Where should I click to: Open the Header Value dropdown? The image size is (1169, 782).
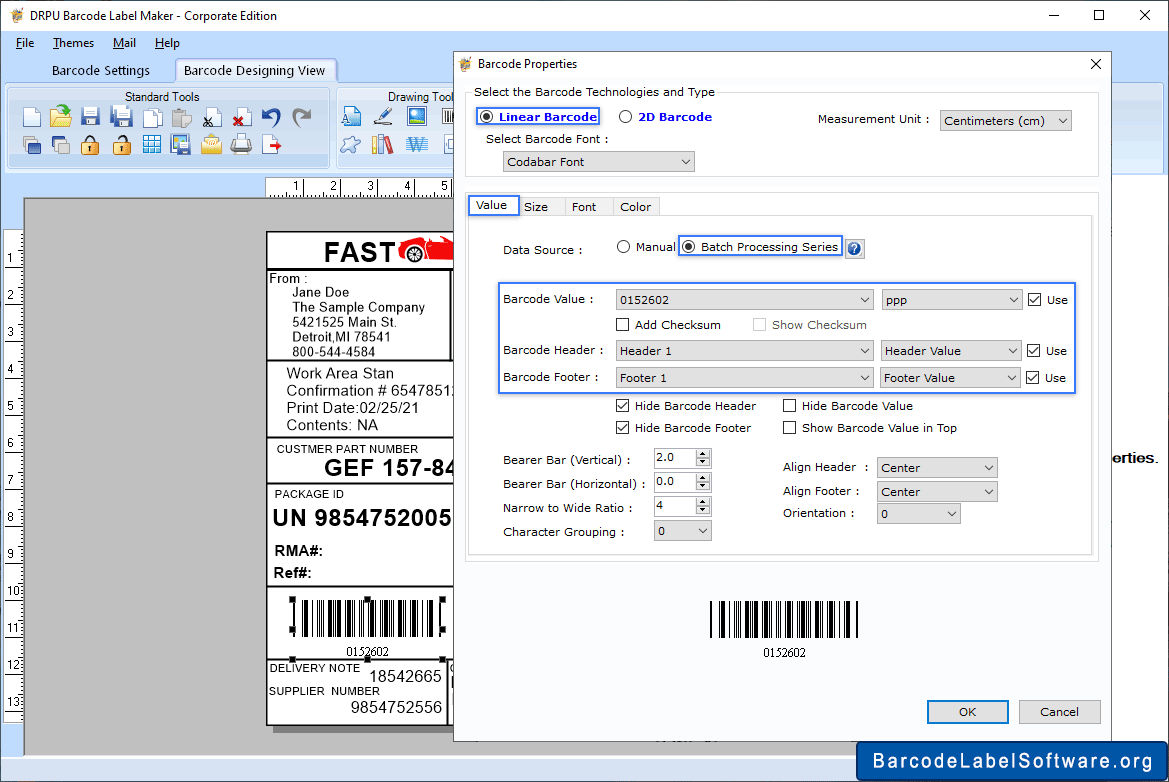pyautogui.click(x=951, y=350)
